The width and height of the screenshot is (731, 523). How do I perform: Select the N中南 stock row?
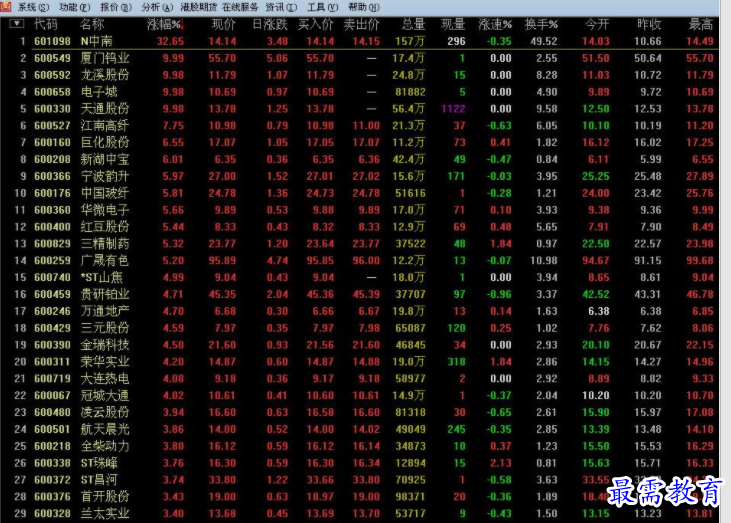(x=359, y=41)
